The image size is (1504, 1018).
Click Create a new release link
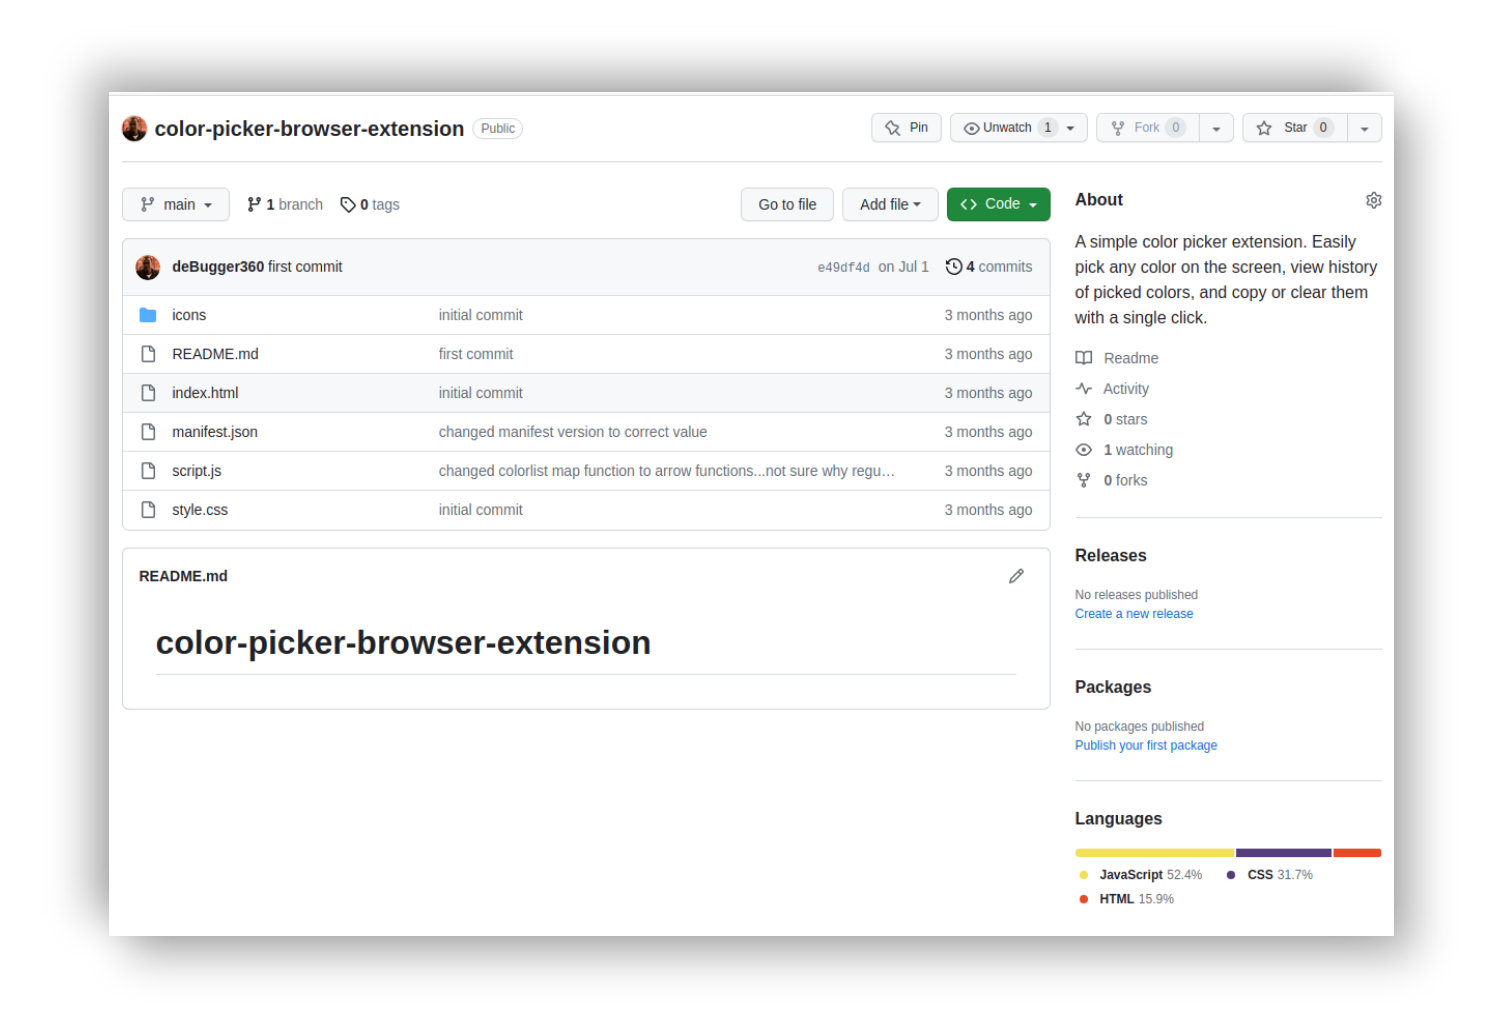pos(1133,614)
